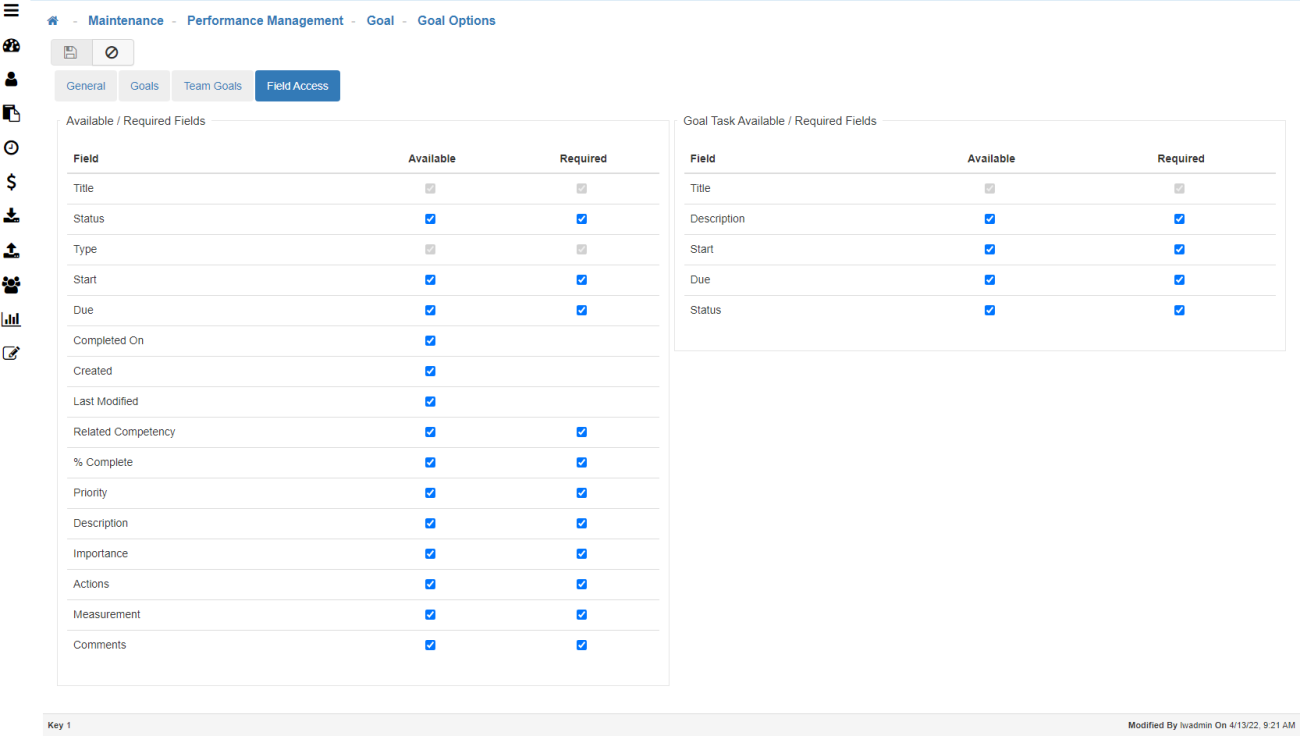Disable Available checkbox for Comments field
This screenshot has height=736, width=1300.
(430, 645)
